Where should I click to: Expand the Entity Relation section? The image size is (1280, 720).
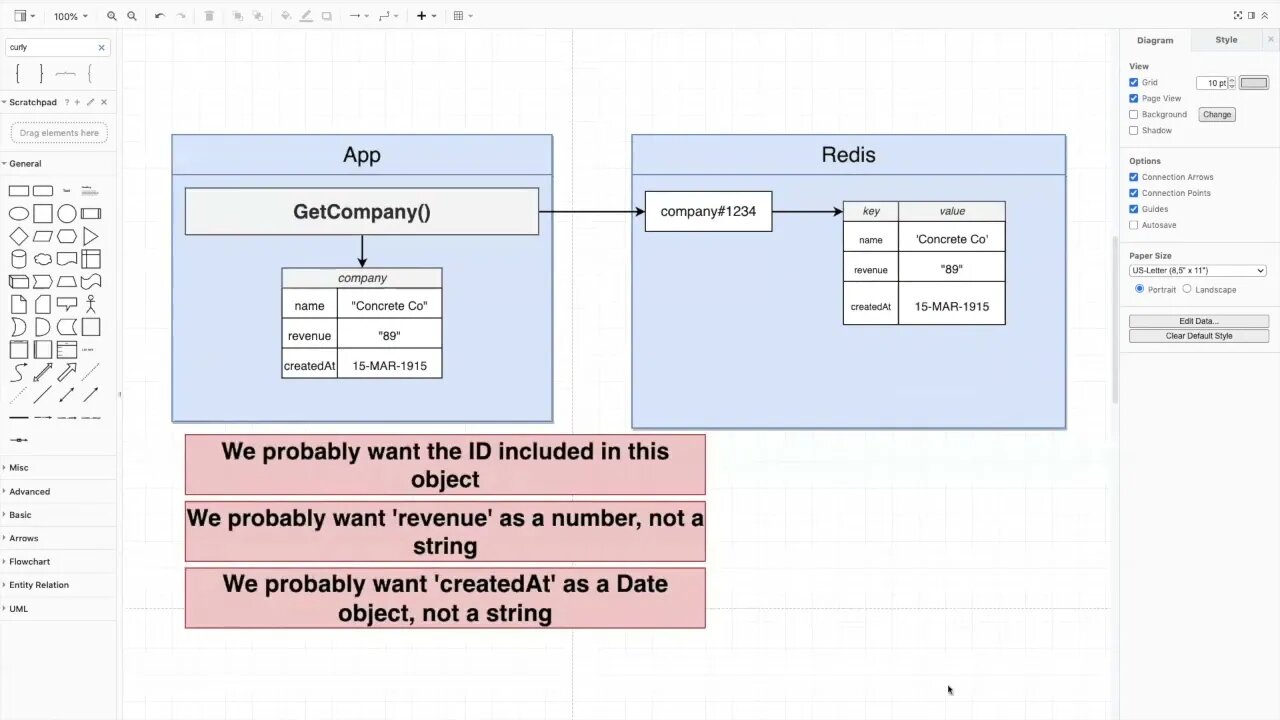58,585
